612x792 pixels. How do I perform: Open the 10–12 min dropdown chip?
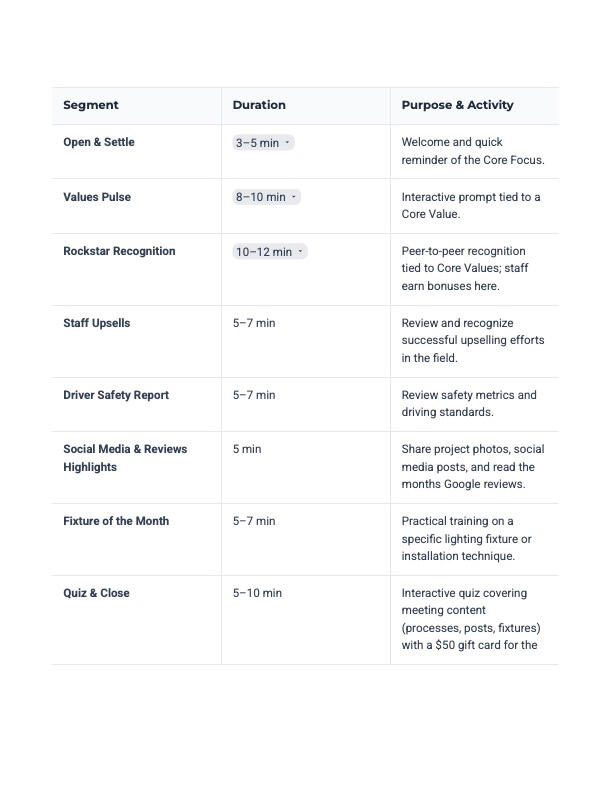(x=270, y=252)
